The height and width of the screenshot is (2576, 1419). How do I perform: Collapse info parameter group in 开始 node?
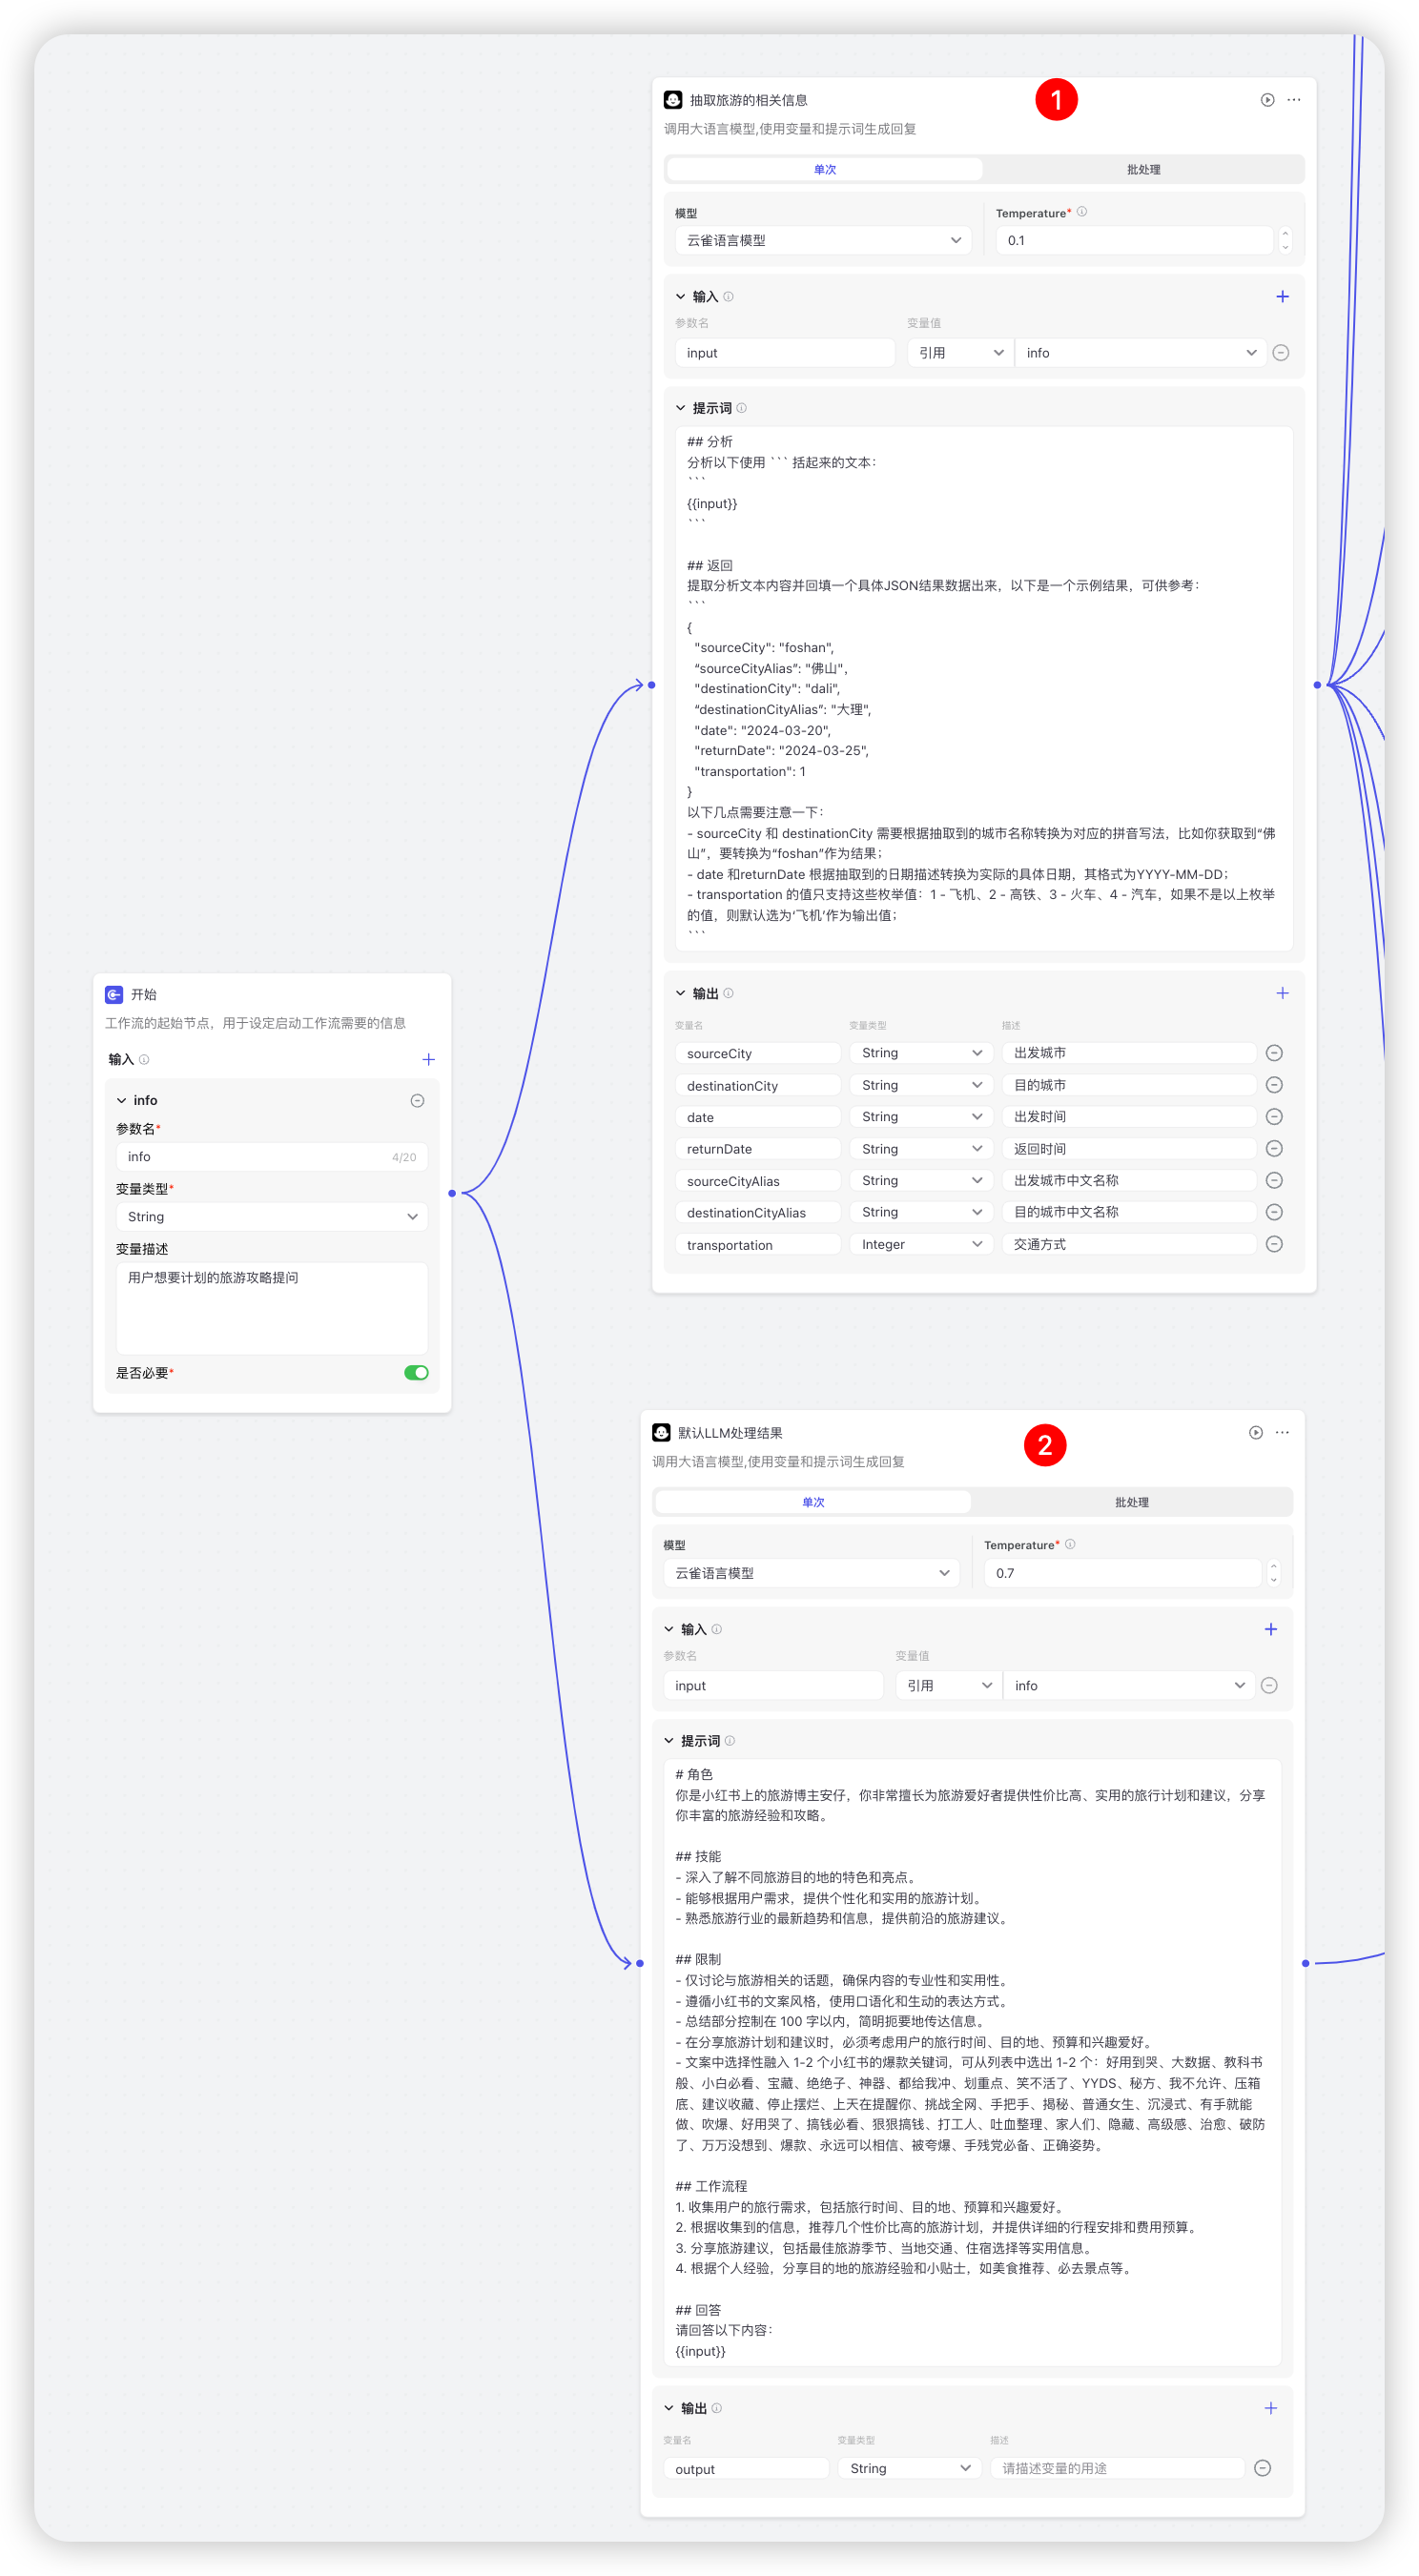click(x=122, y=1100)
